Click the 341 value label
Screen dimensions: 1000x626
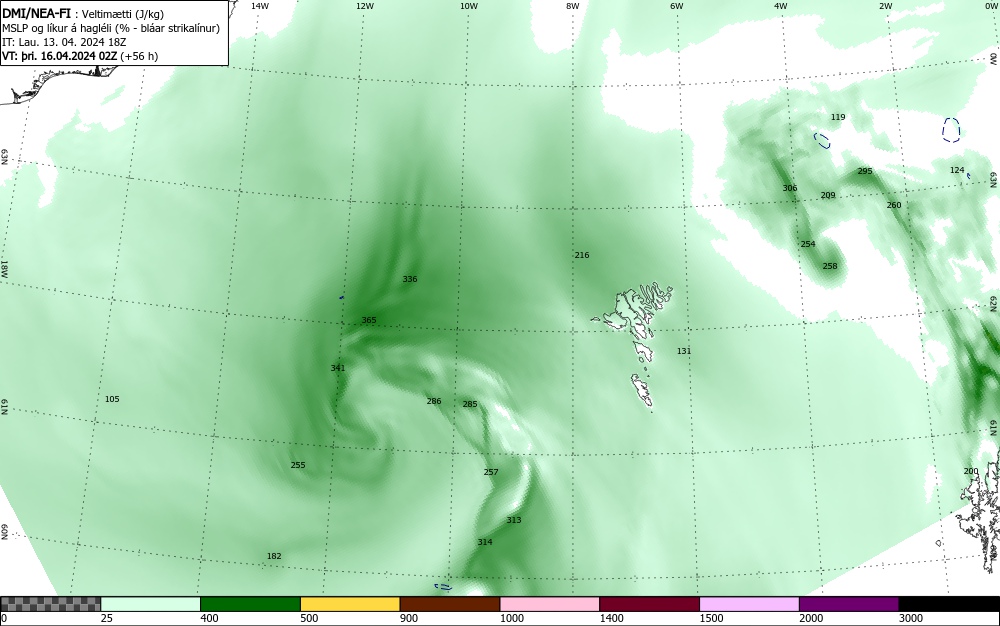(338, 368)
